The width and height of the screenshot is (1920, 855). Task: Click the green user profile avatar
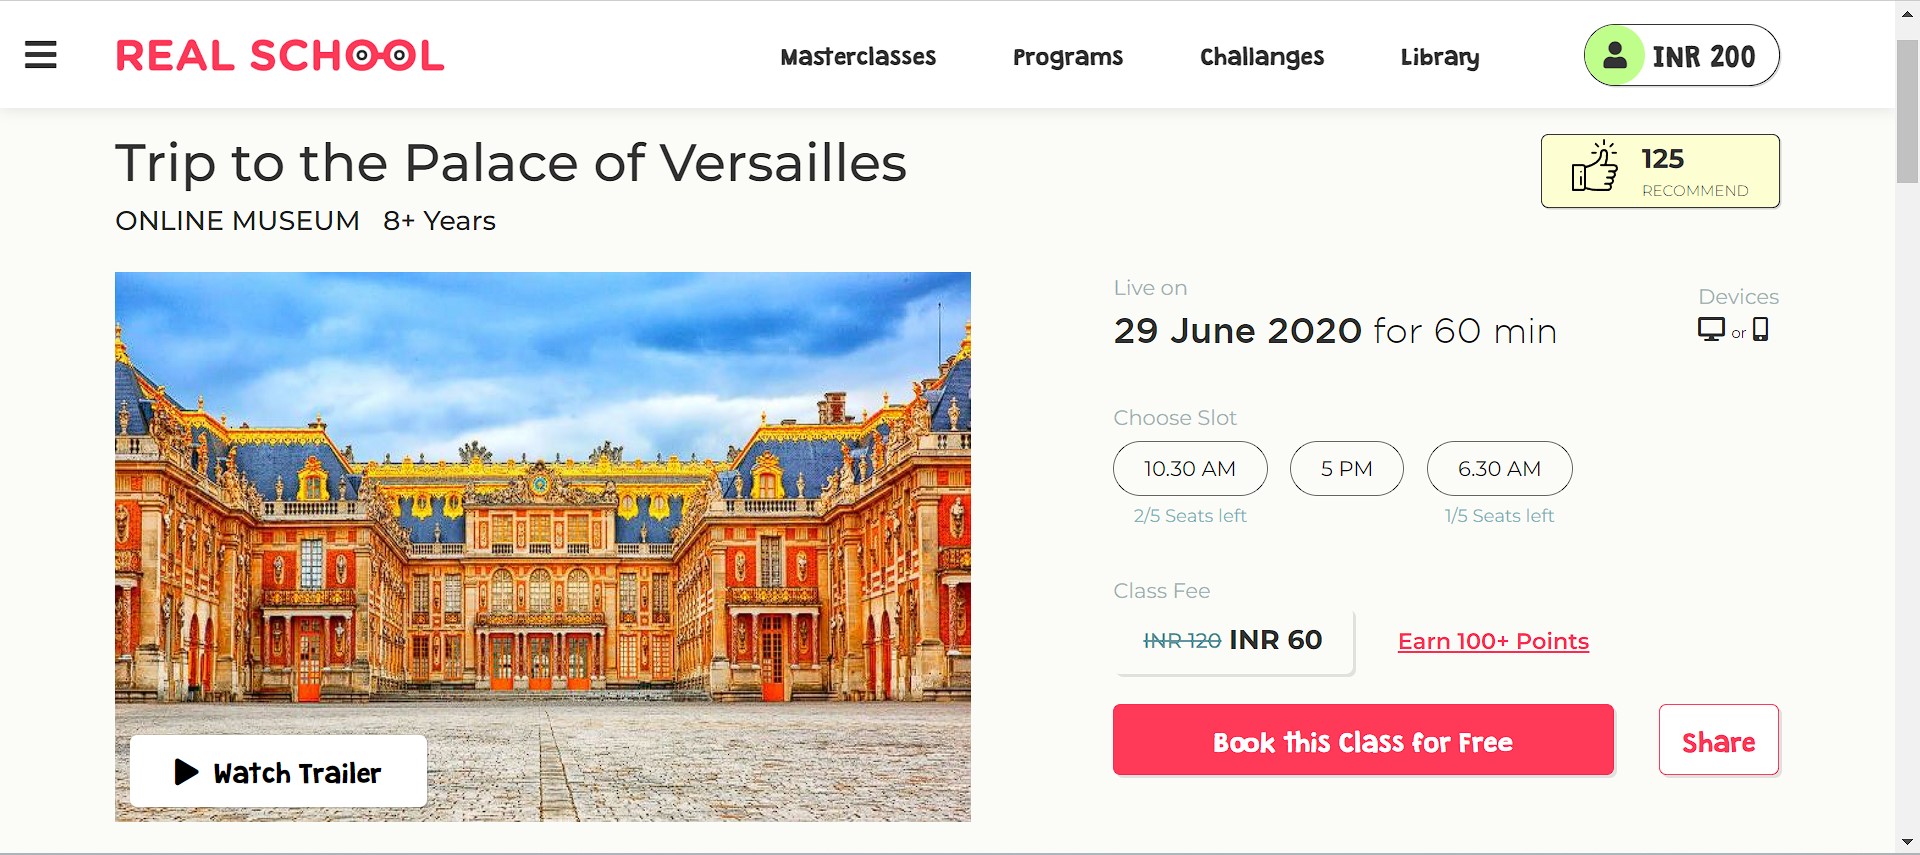(x=1615, y=55)
